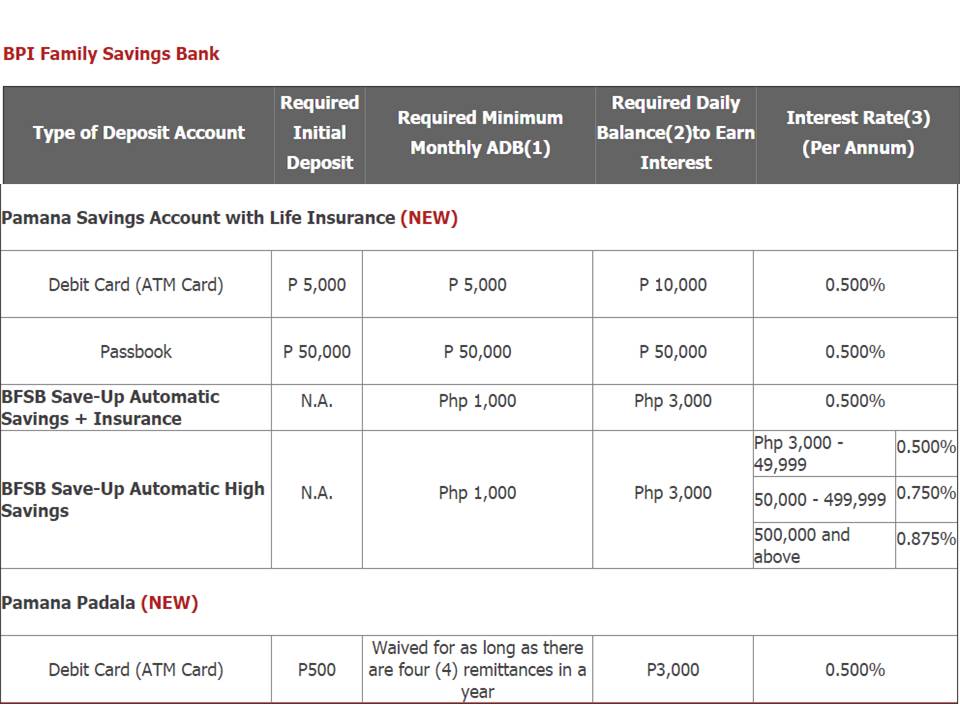Click the Required Initial Deposit column header
Image resolution: width=960 pixels, height=720 pixels.
tap(320, 133)
